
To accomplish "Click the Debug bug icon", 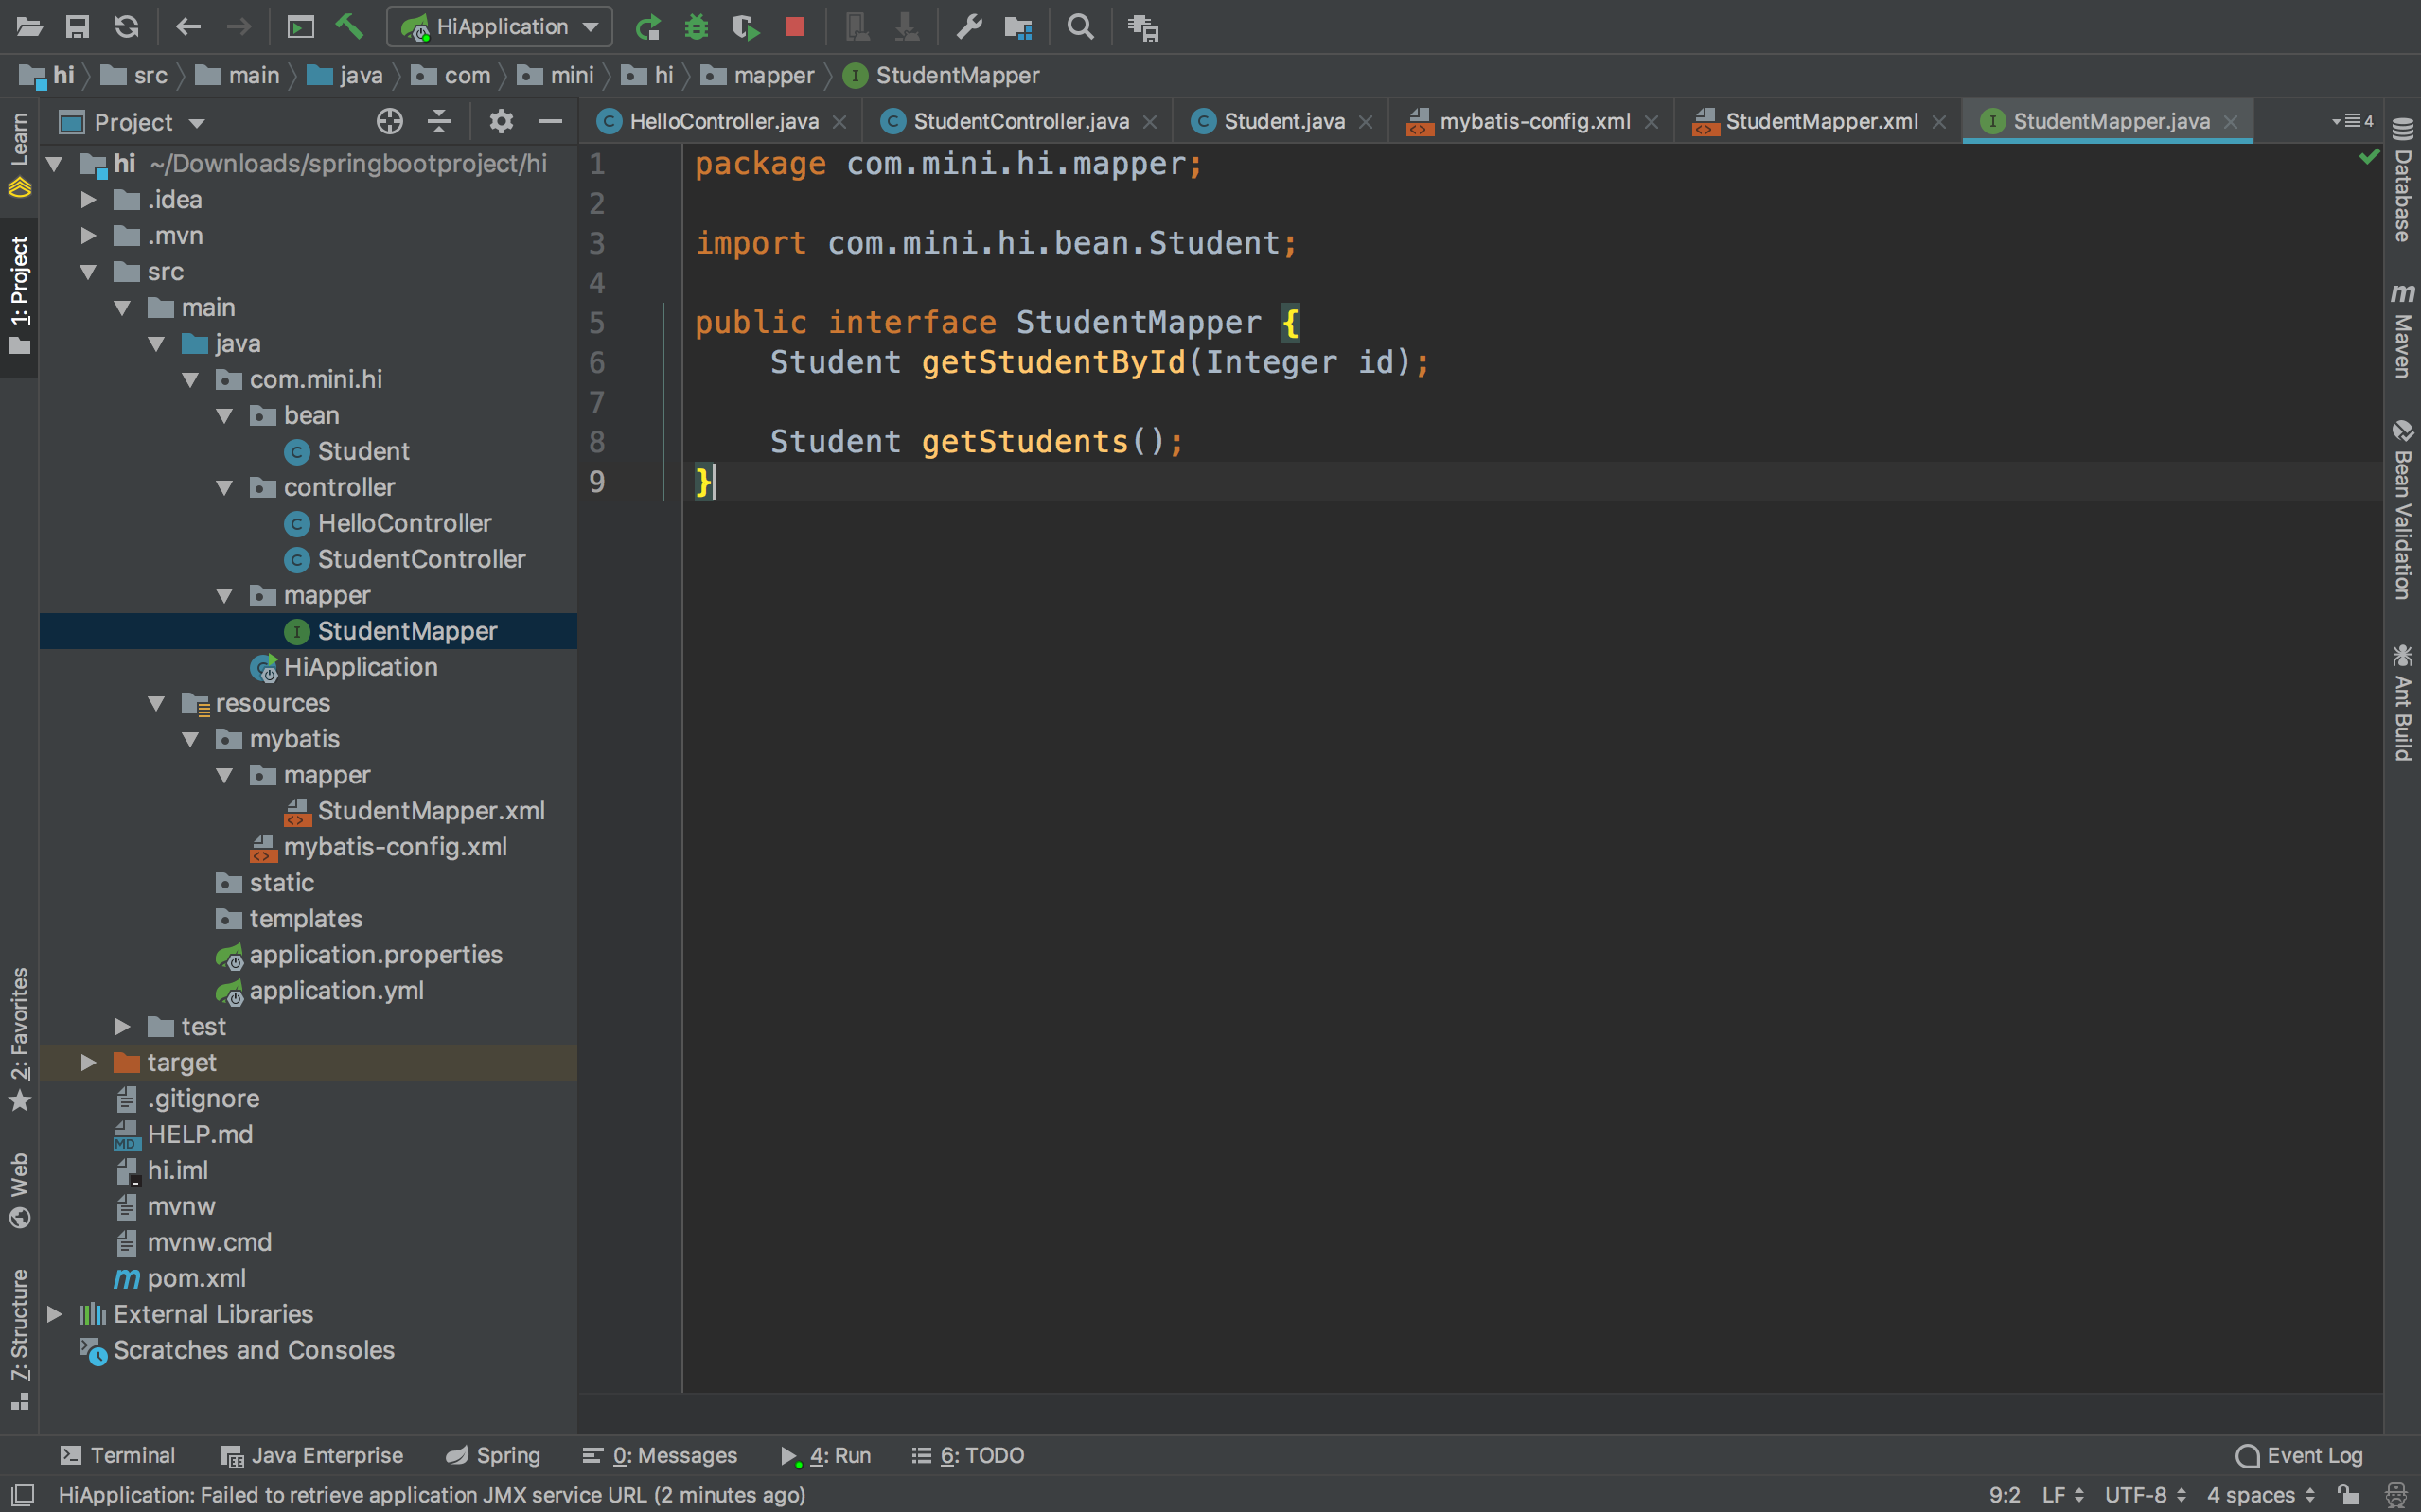I will tap(696, 27).
